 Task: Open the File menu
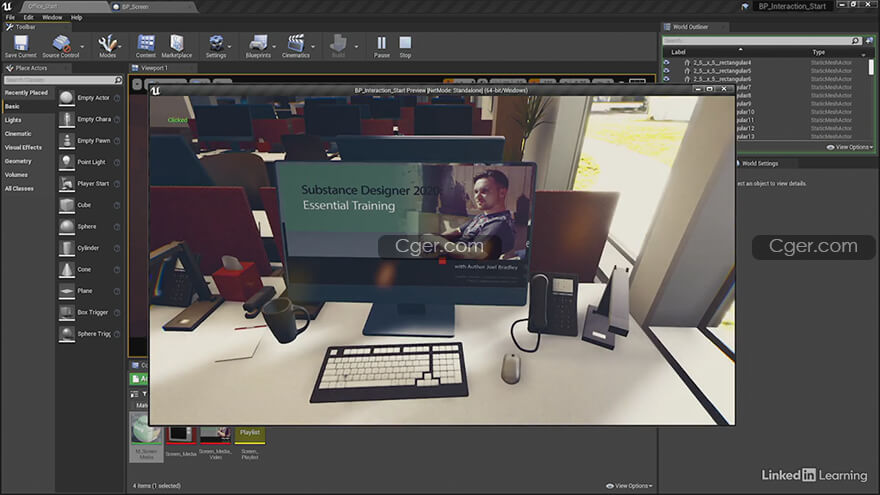[10, 17]
